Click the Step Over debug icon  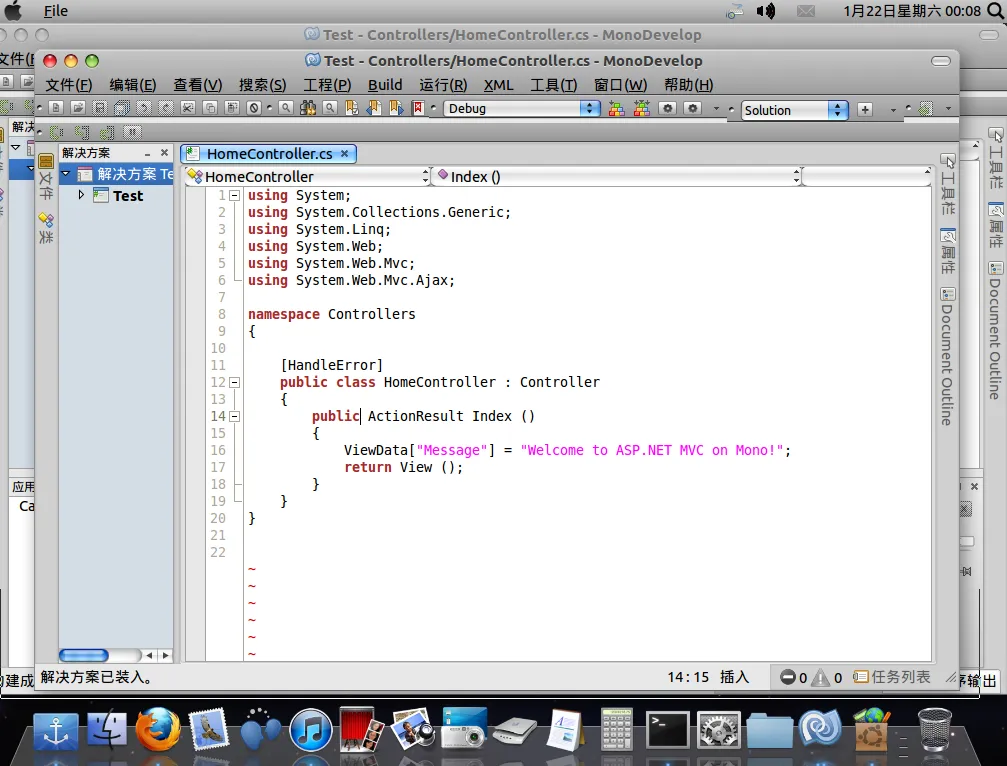57,132
